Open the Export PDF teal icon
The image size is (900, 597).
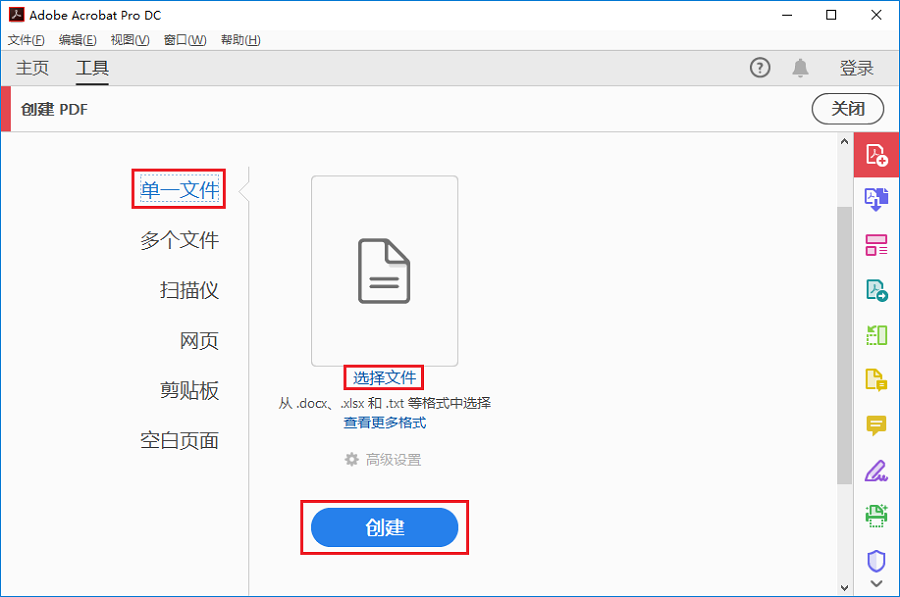coord(876,290)
